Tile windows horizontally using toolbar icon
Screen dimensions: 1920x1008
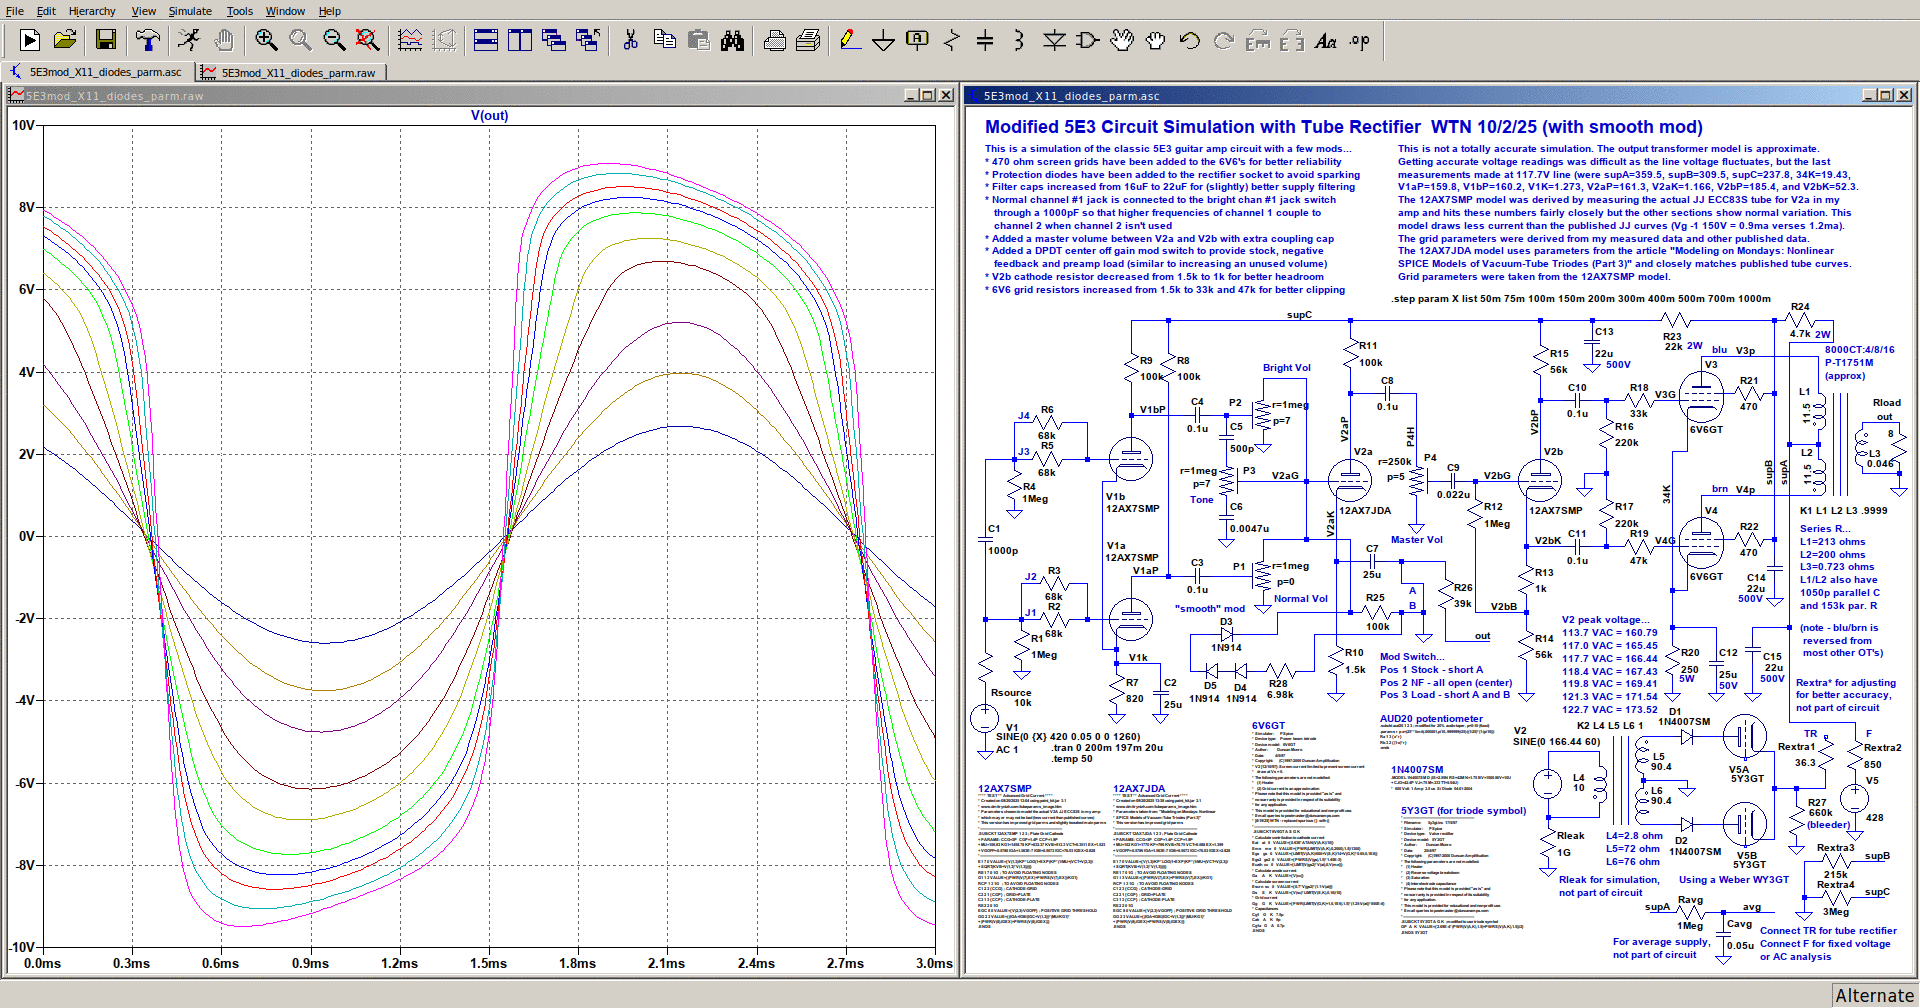(x=486, y=40)
